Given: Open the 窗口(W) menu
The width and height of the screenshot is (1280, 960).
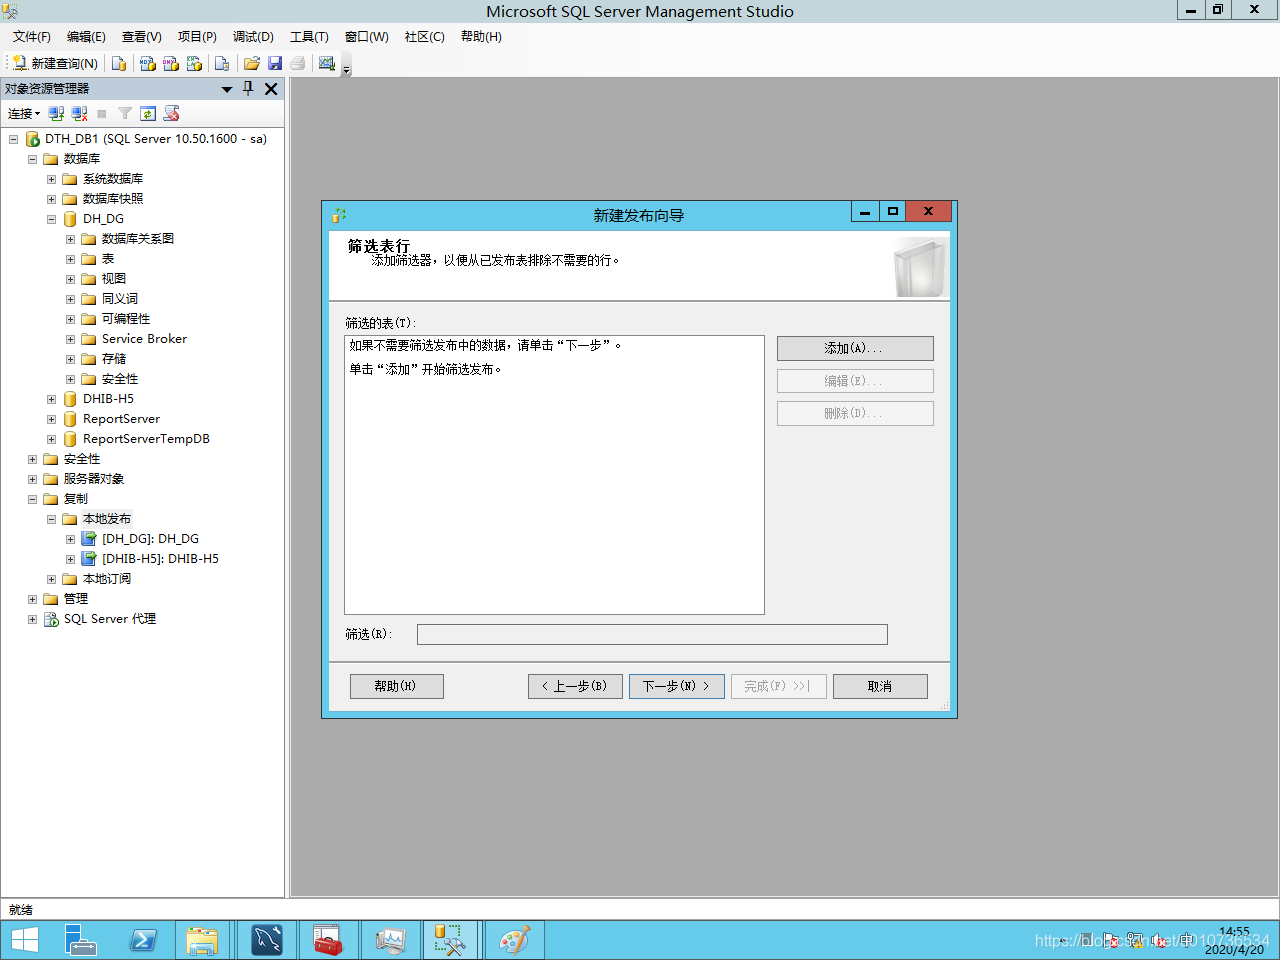Looking at the screenshot, I should tap(367, 36).
